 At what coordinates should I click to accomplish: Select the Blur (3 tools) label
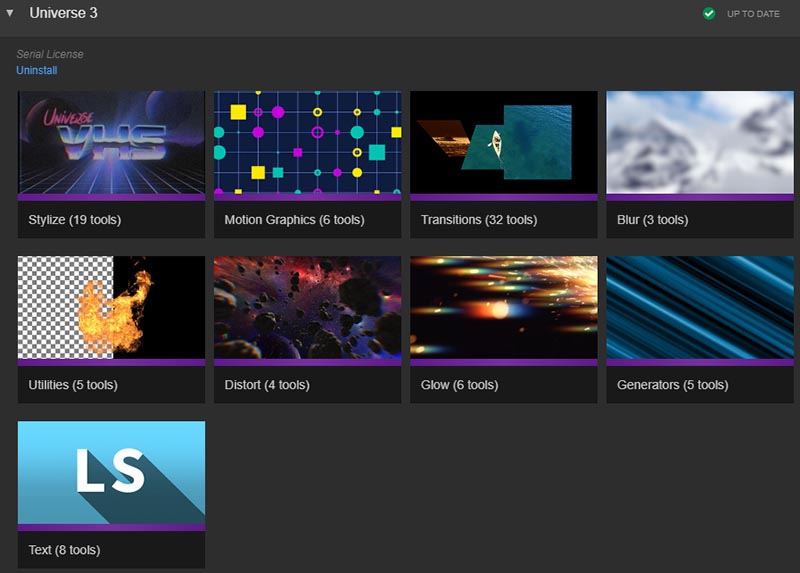pos(653,220)
